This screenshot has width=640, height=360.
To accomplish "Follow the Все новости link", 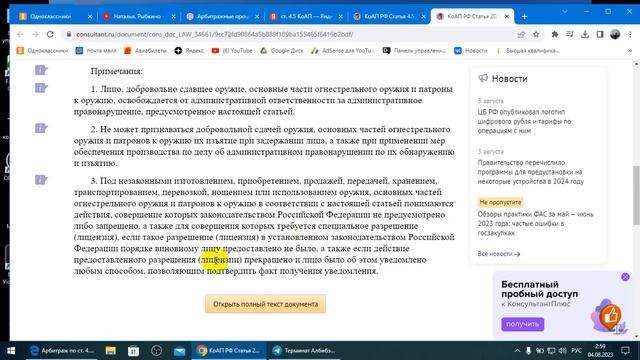I will click(x=499, y=254).
